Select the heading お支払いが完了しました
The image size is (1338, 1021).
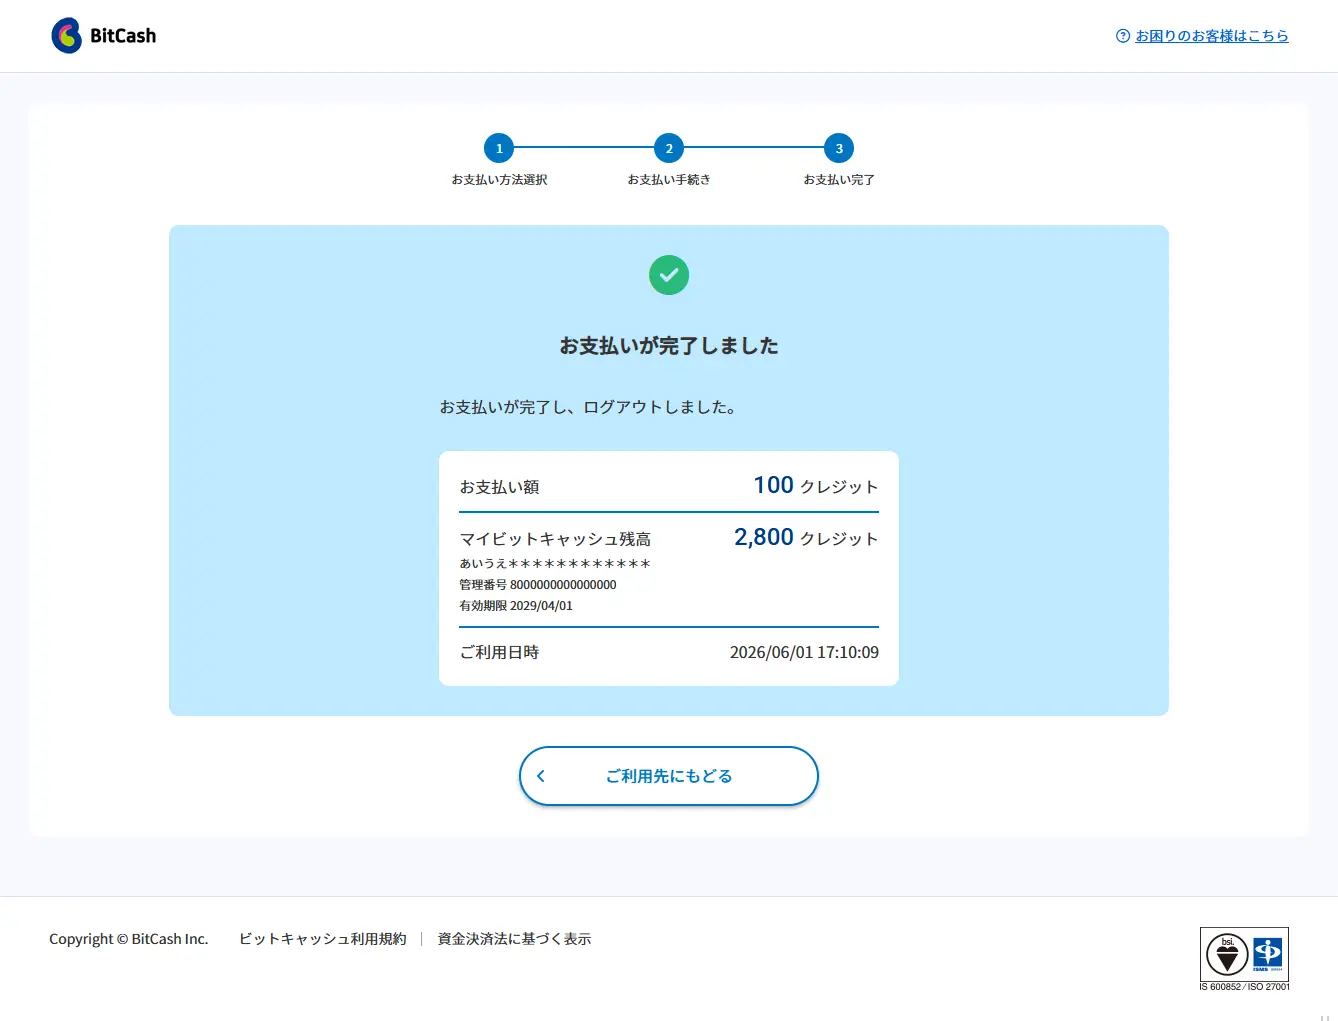669,346
